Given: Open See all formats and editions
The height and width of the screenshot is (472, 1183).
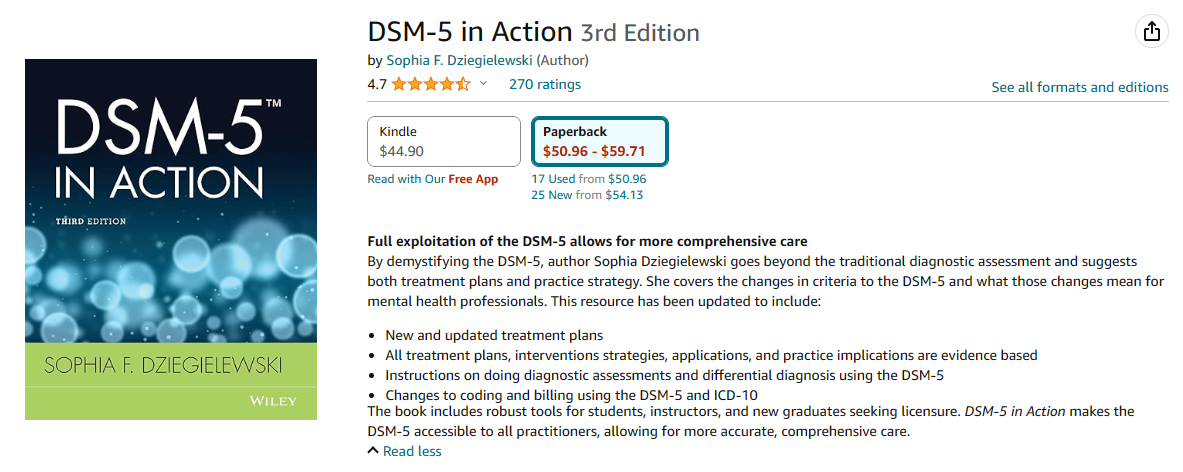Looking at the screenshot, I should coord(1080,87).
